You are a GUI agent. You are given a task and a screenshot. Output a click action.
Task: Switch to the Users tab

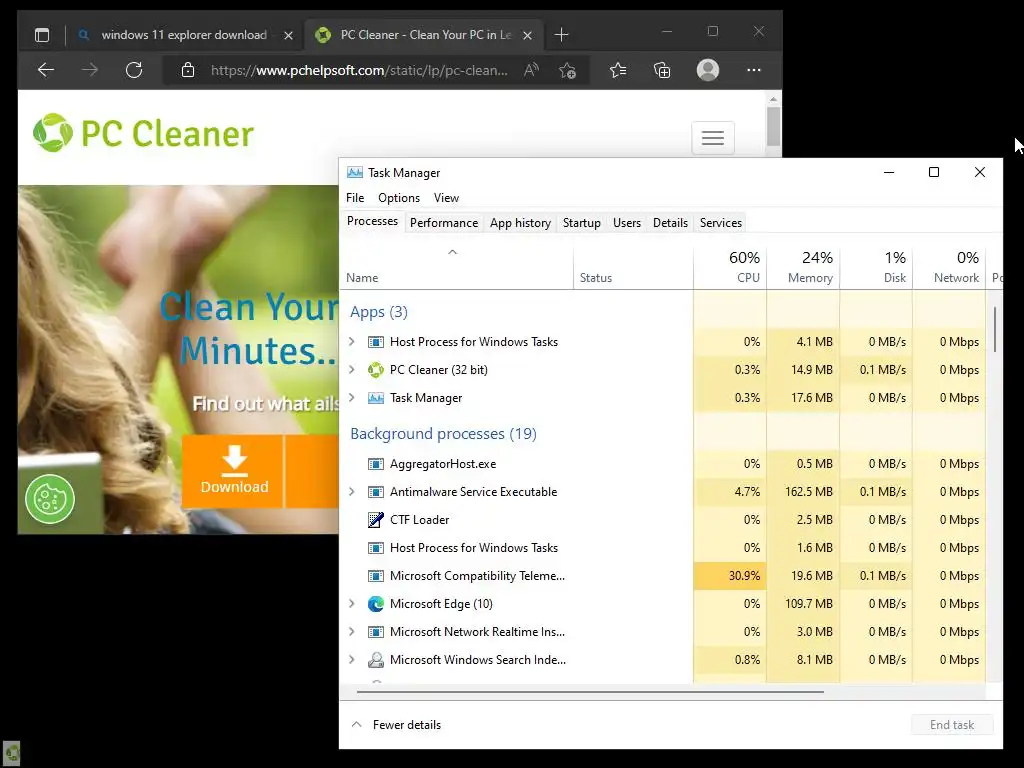click(x=627, y=223)
